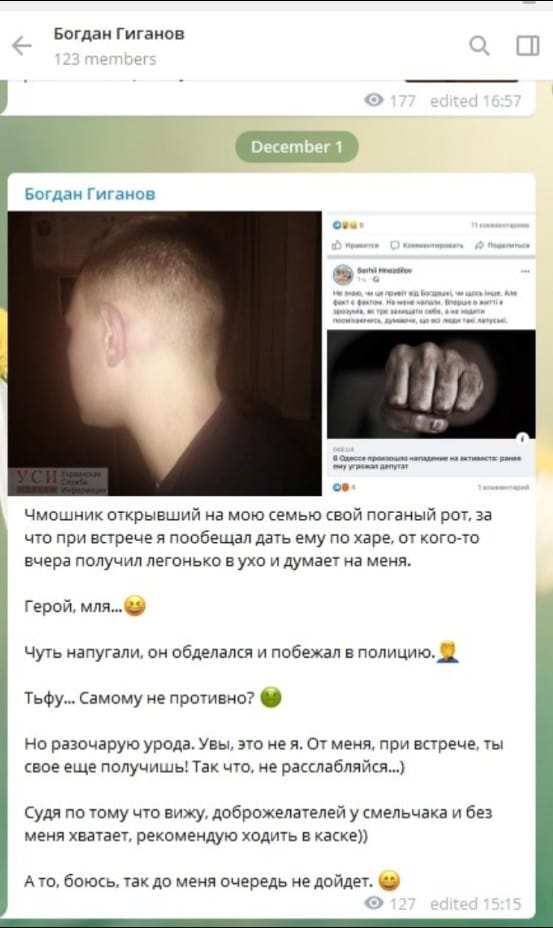Click the facepalm emoji after полицию
The image size is (553, 928).
[448, 652]
